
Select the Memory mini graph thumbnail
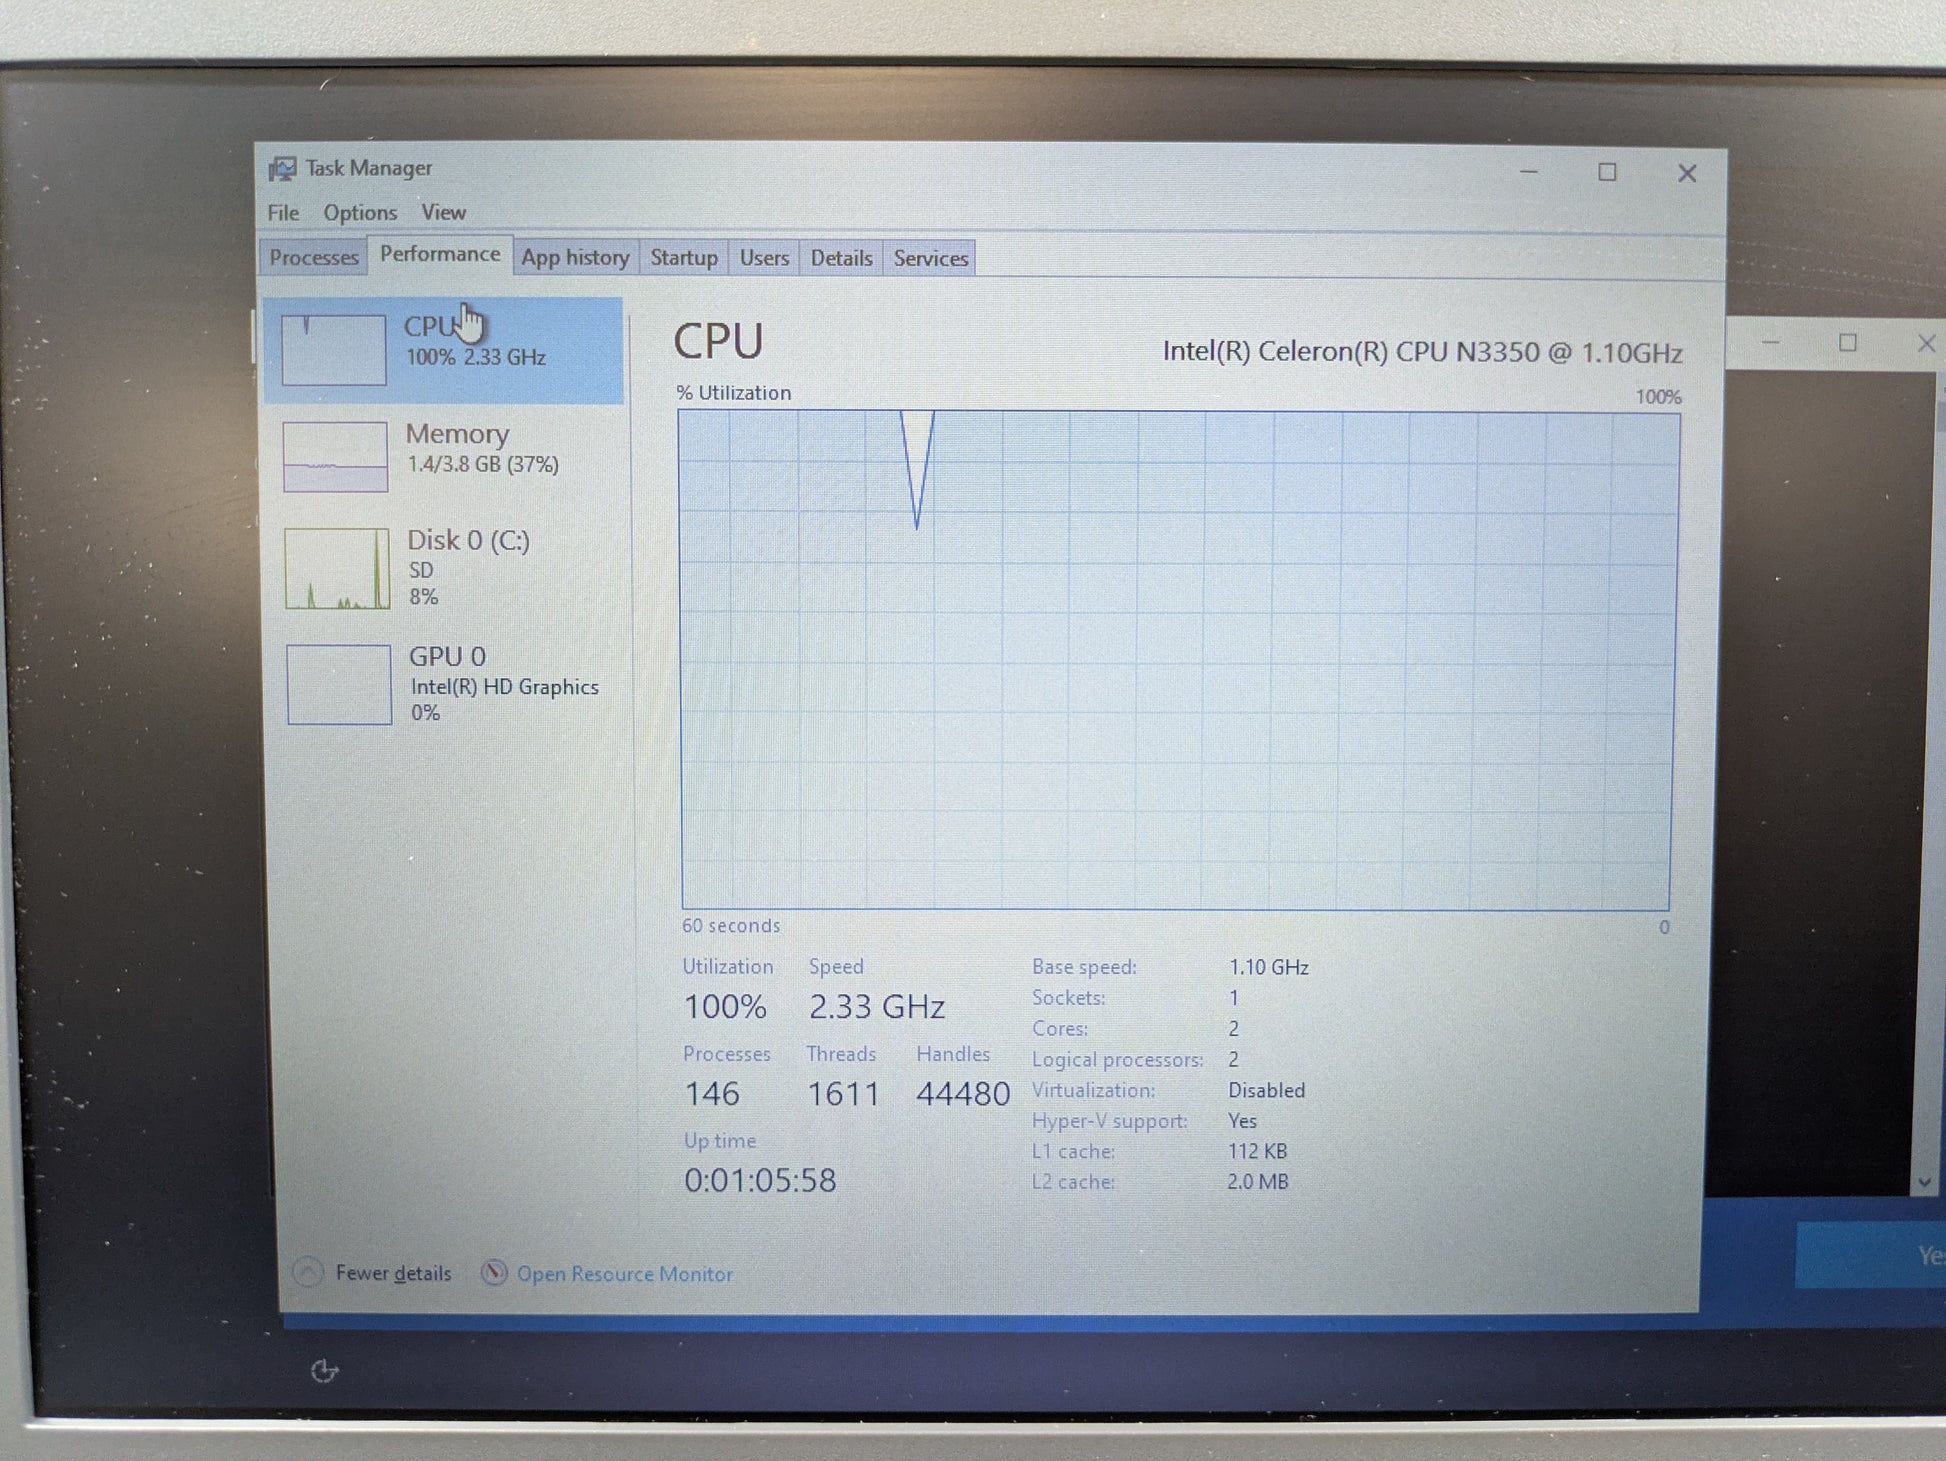(335, 456)
